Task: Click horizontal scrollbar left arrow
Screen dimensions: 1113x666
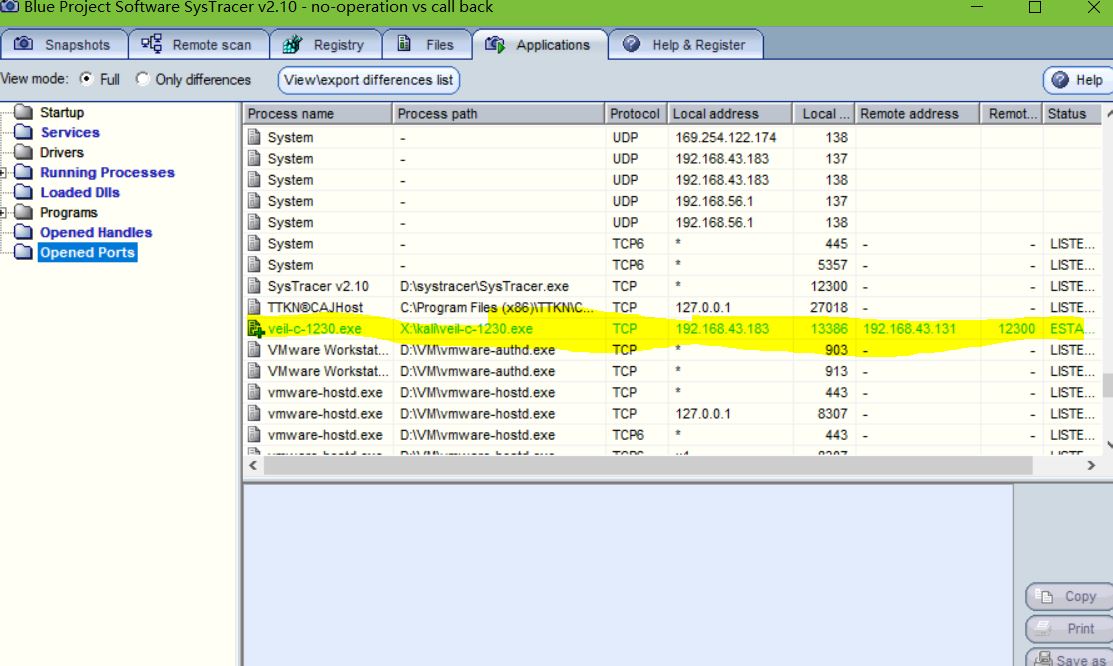Action: click(253, 465)
